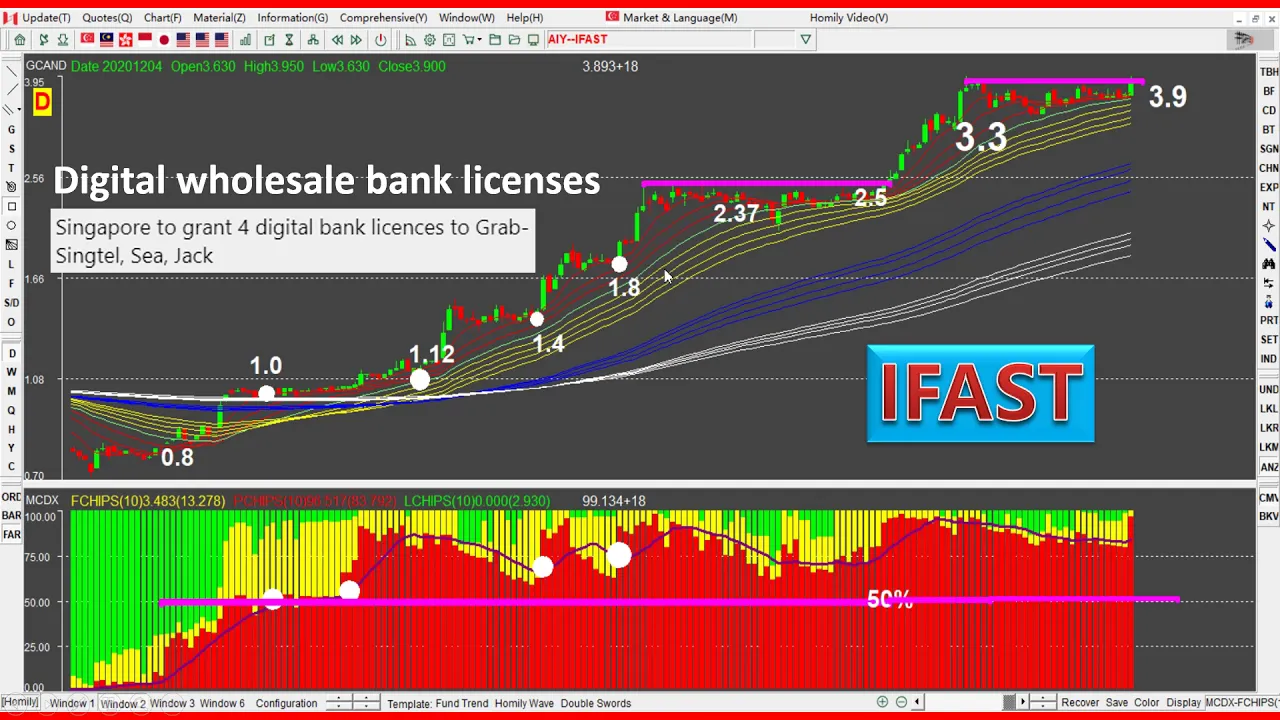Screen dimensions: 1280x720
Task: Apply the Fund Trend template
Action: 462,703
